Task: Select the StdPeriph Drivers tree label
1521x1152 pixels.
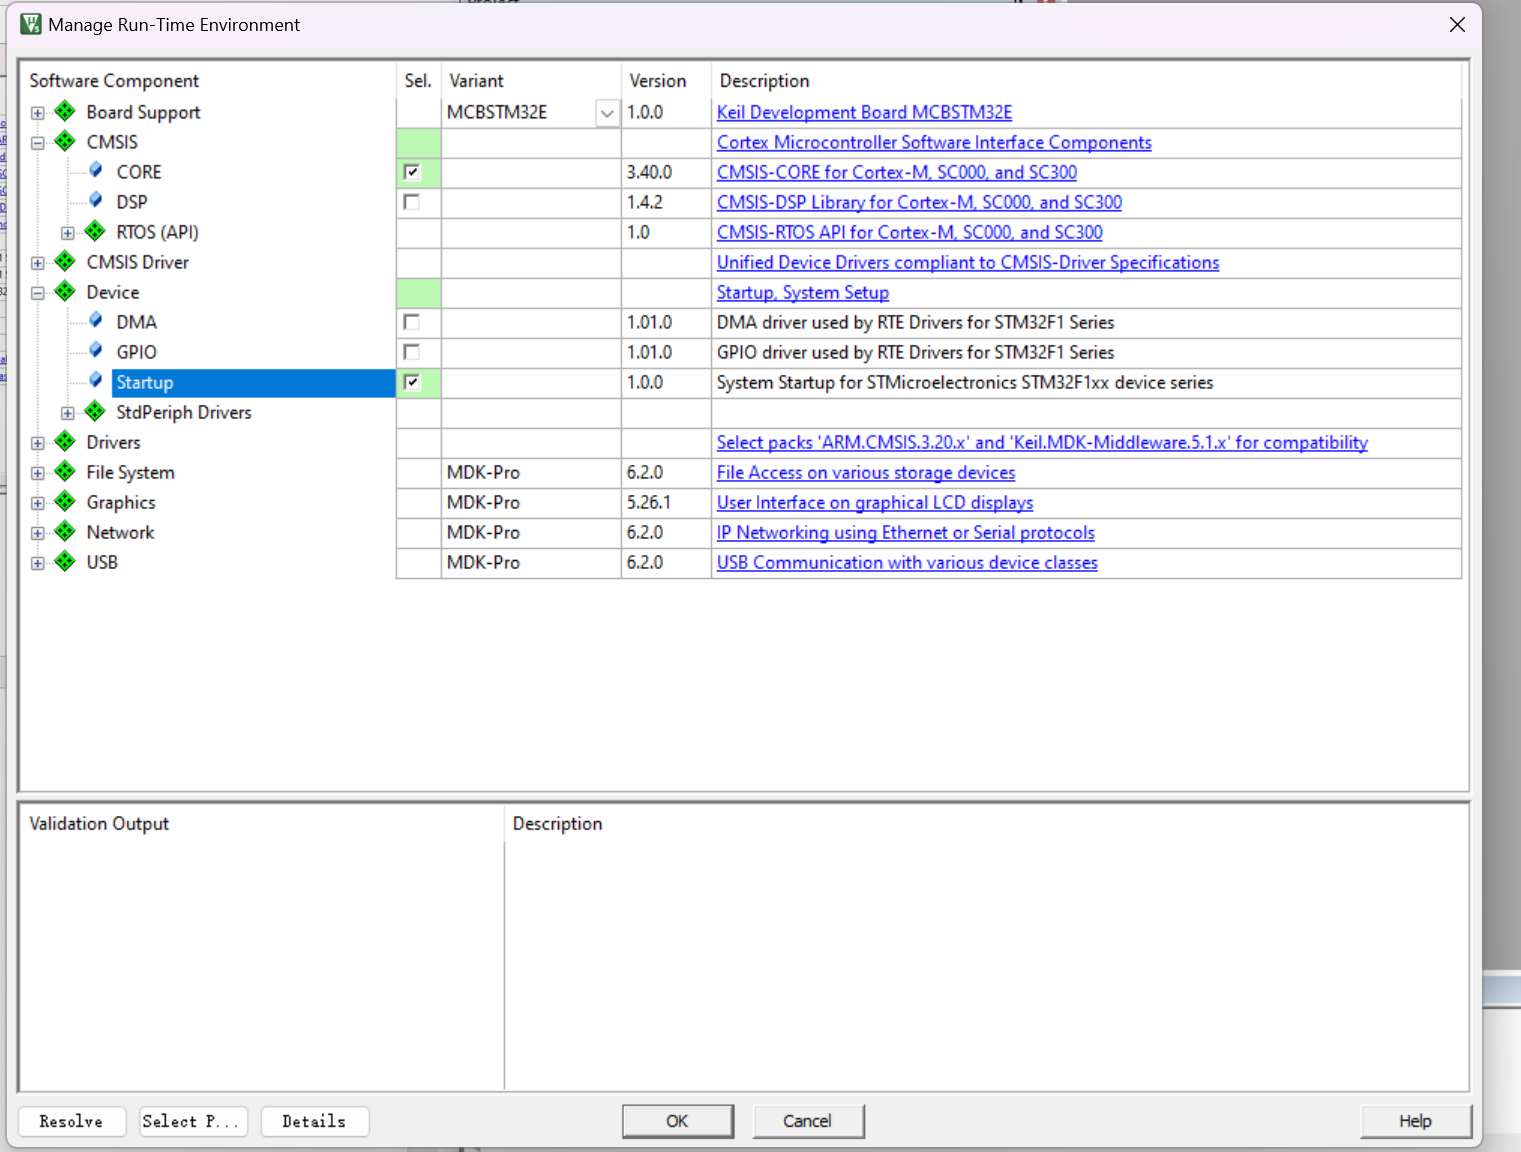Action: tap(184, 413)
